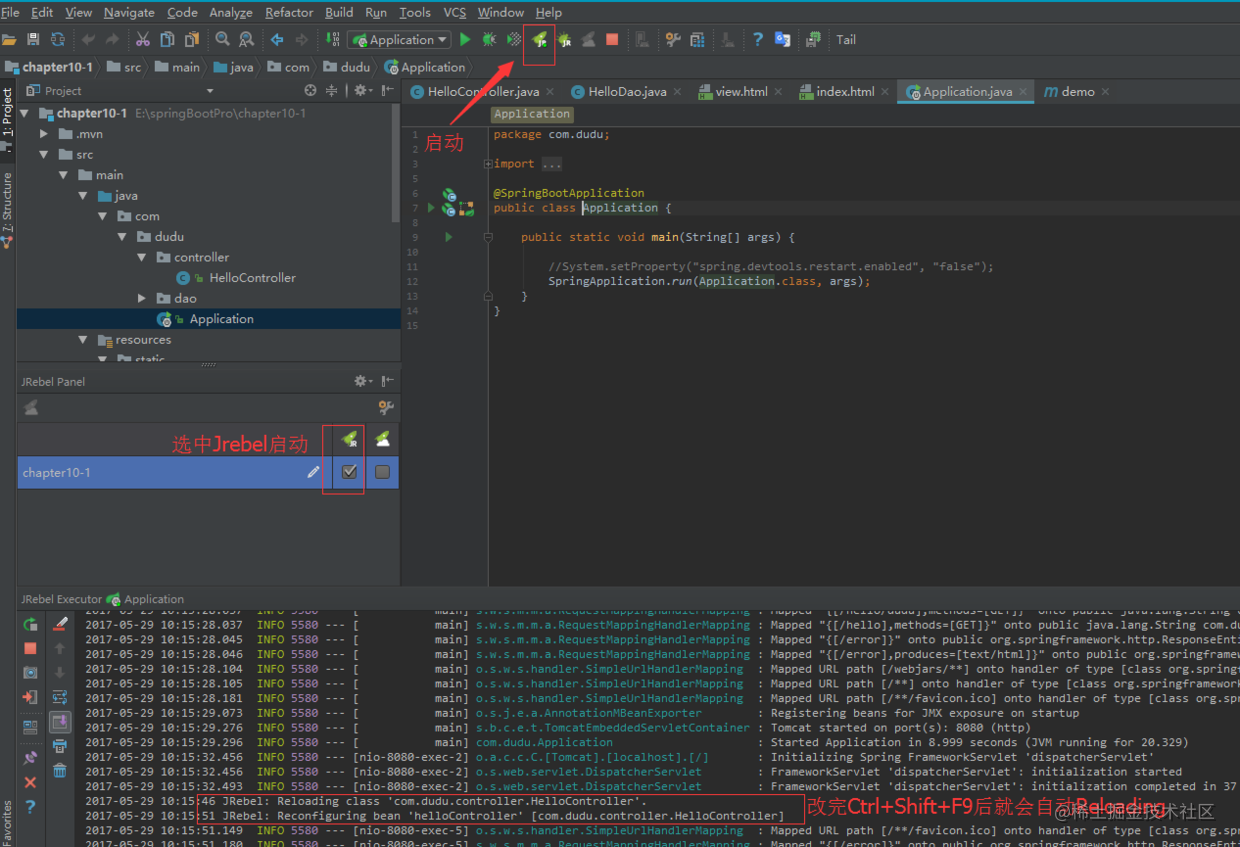Image resolution: width=1240 pixels, height=847 pixels.
Task: Toggle Soft Wraps in the console toolbar
Action: pyautogui.click(x=60, y=697)
